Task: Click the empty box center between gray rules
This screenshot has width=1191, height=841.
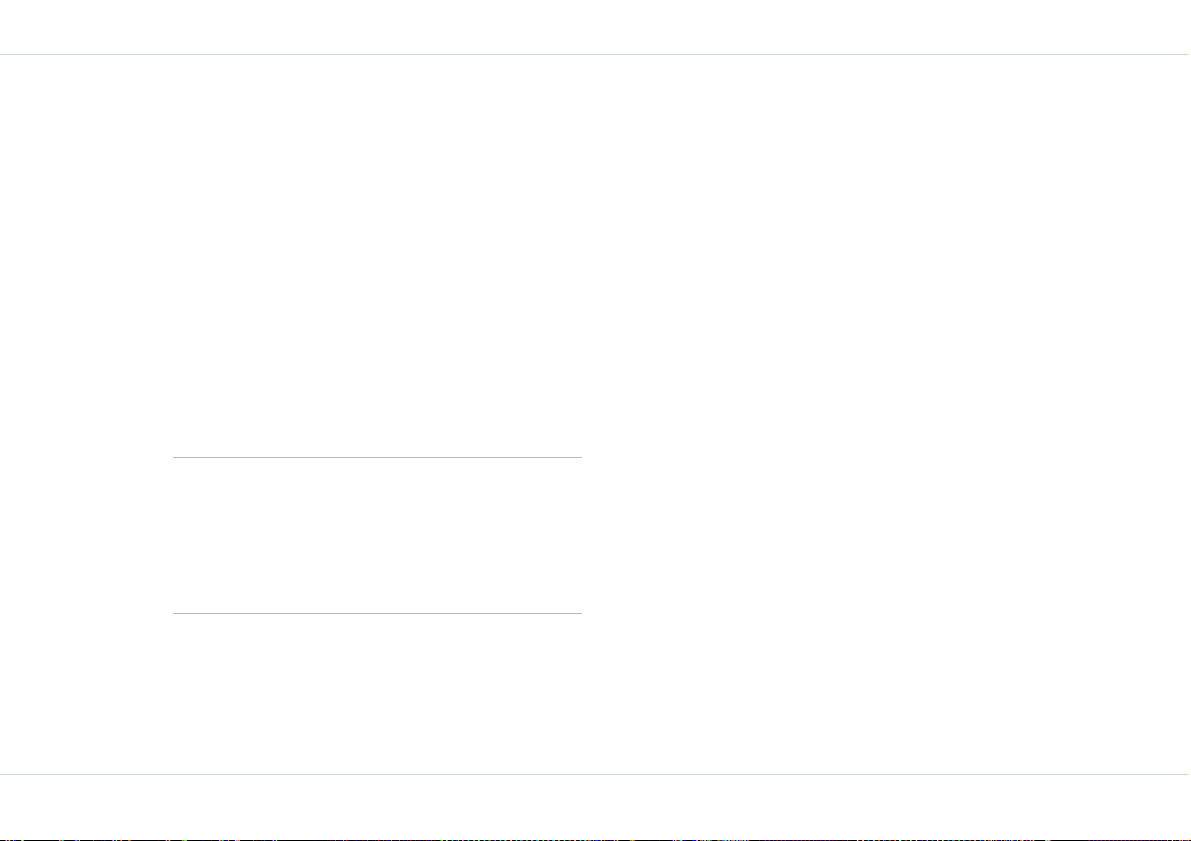Action: pos(377,535)
